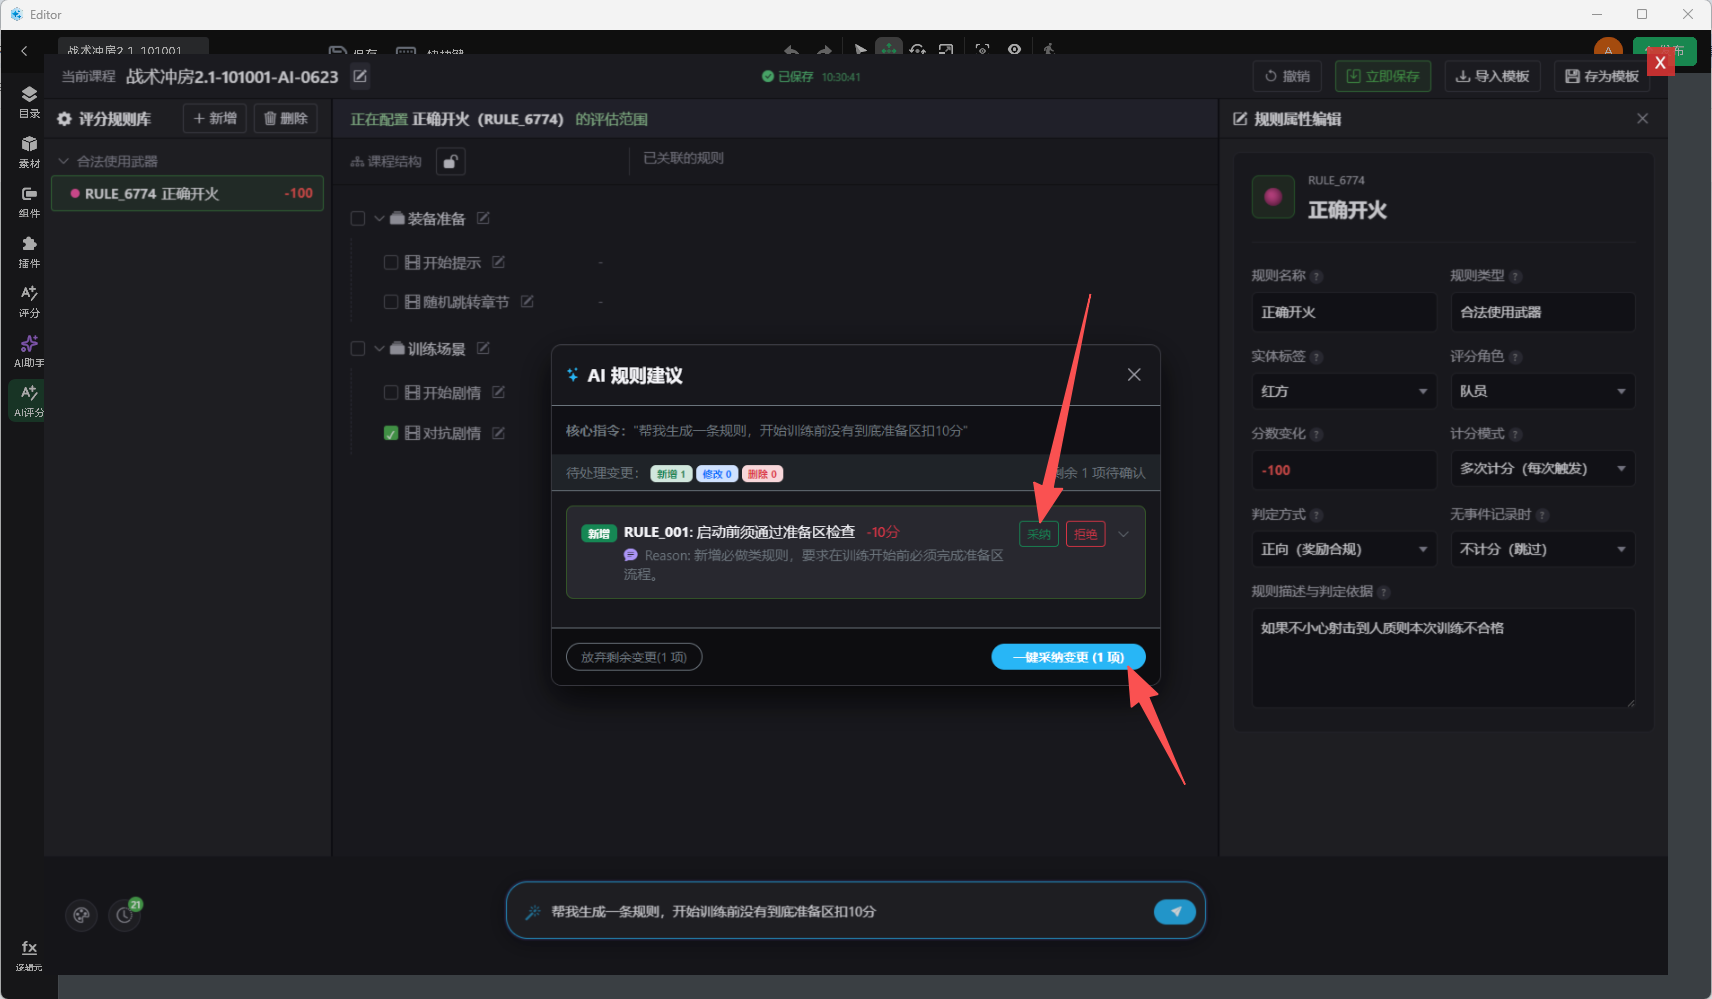The height and width of the screenshot is (999, 1712).
Task: Open the history clock icon with badge 21
Action: [125, 914]
